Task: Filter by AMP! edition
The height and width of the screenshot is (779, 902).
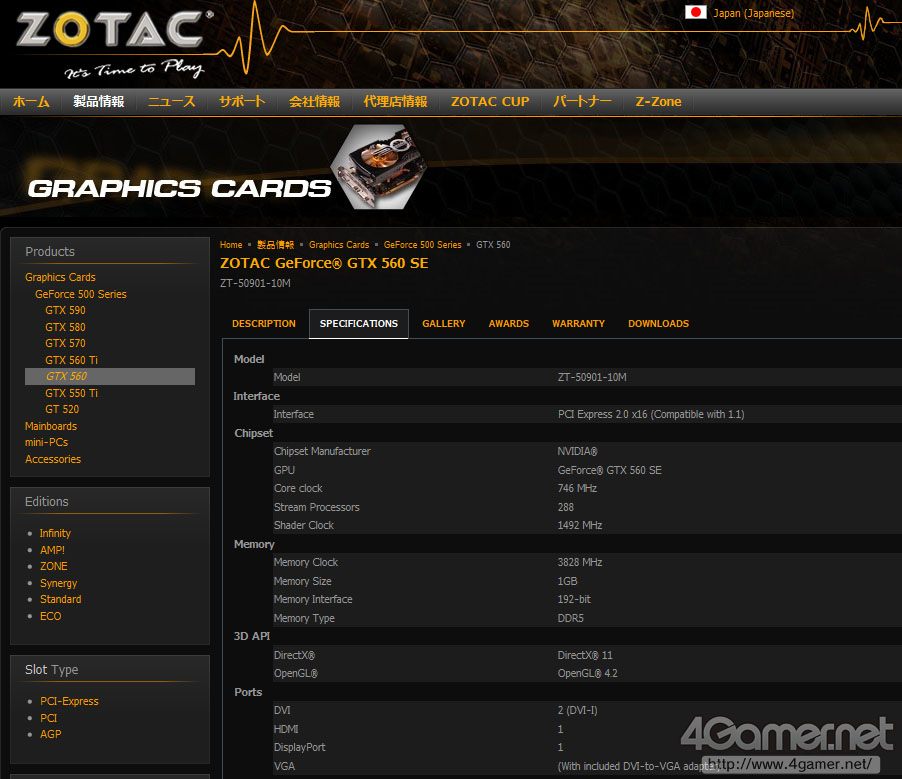Action: pos(52,550)
